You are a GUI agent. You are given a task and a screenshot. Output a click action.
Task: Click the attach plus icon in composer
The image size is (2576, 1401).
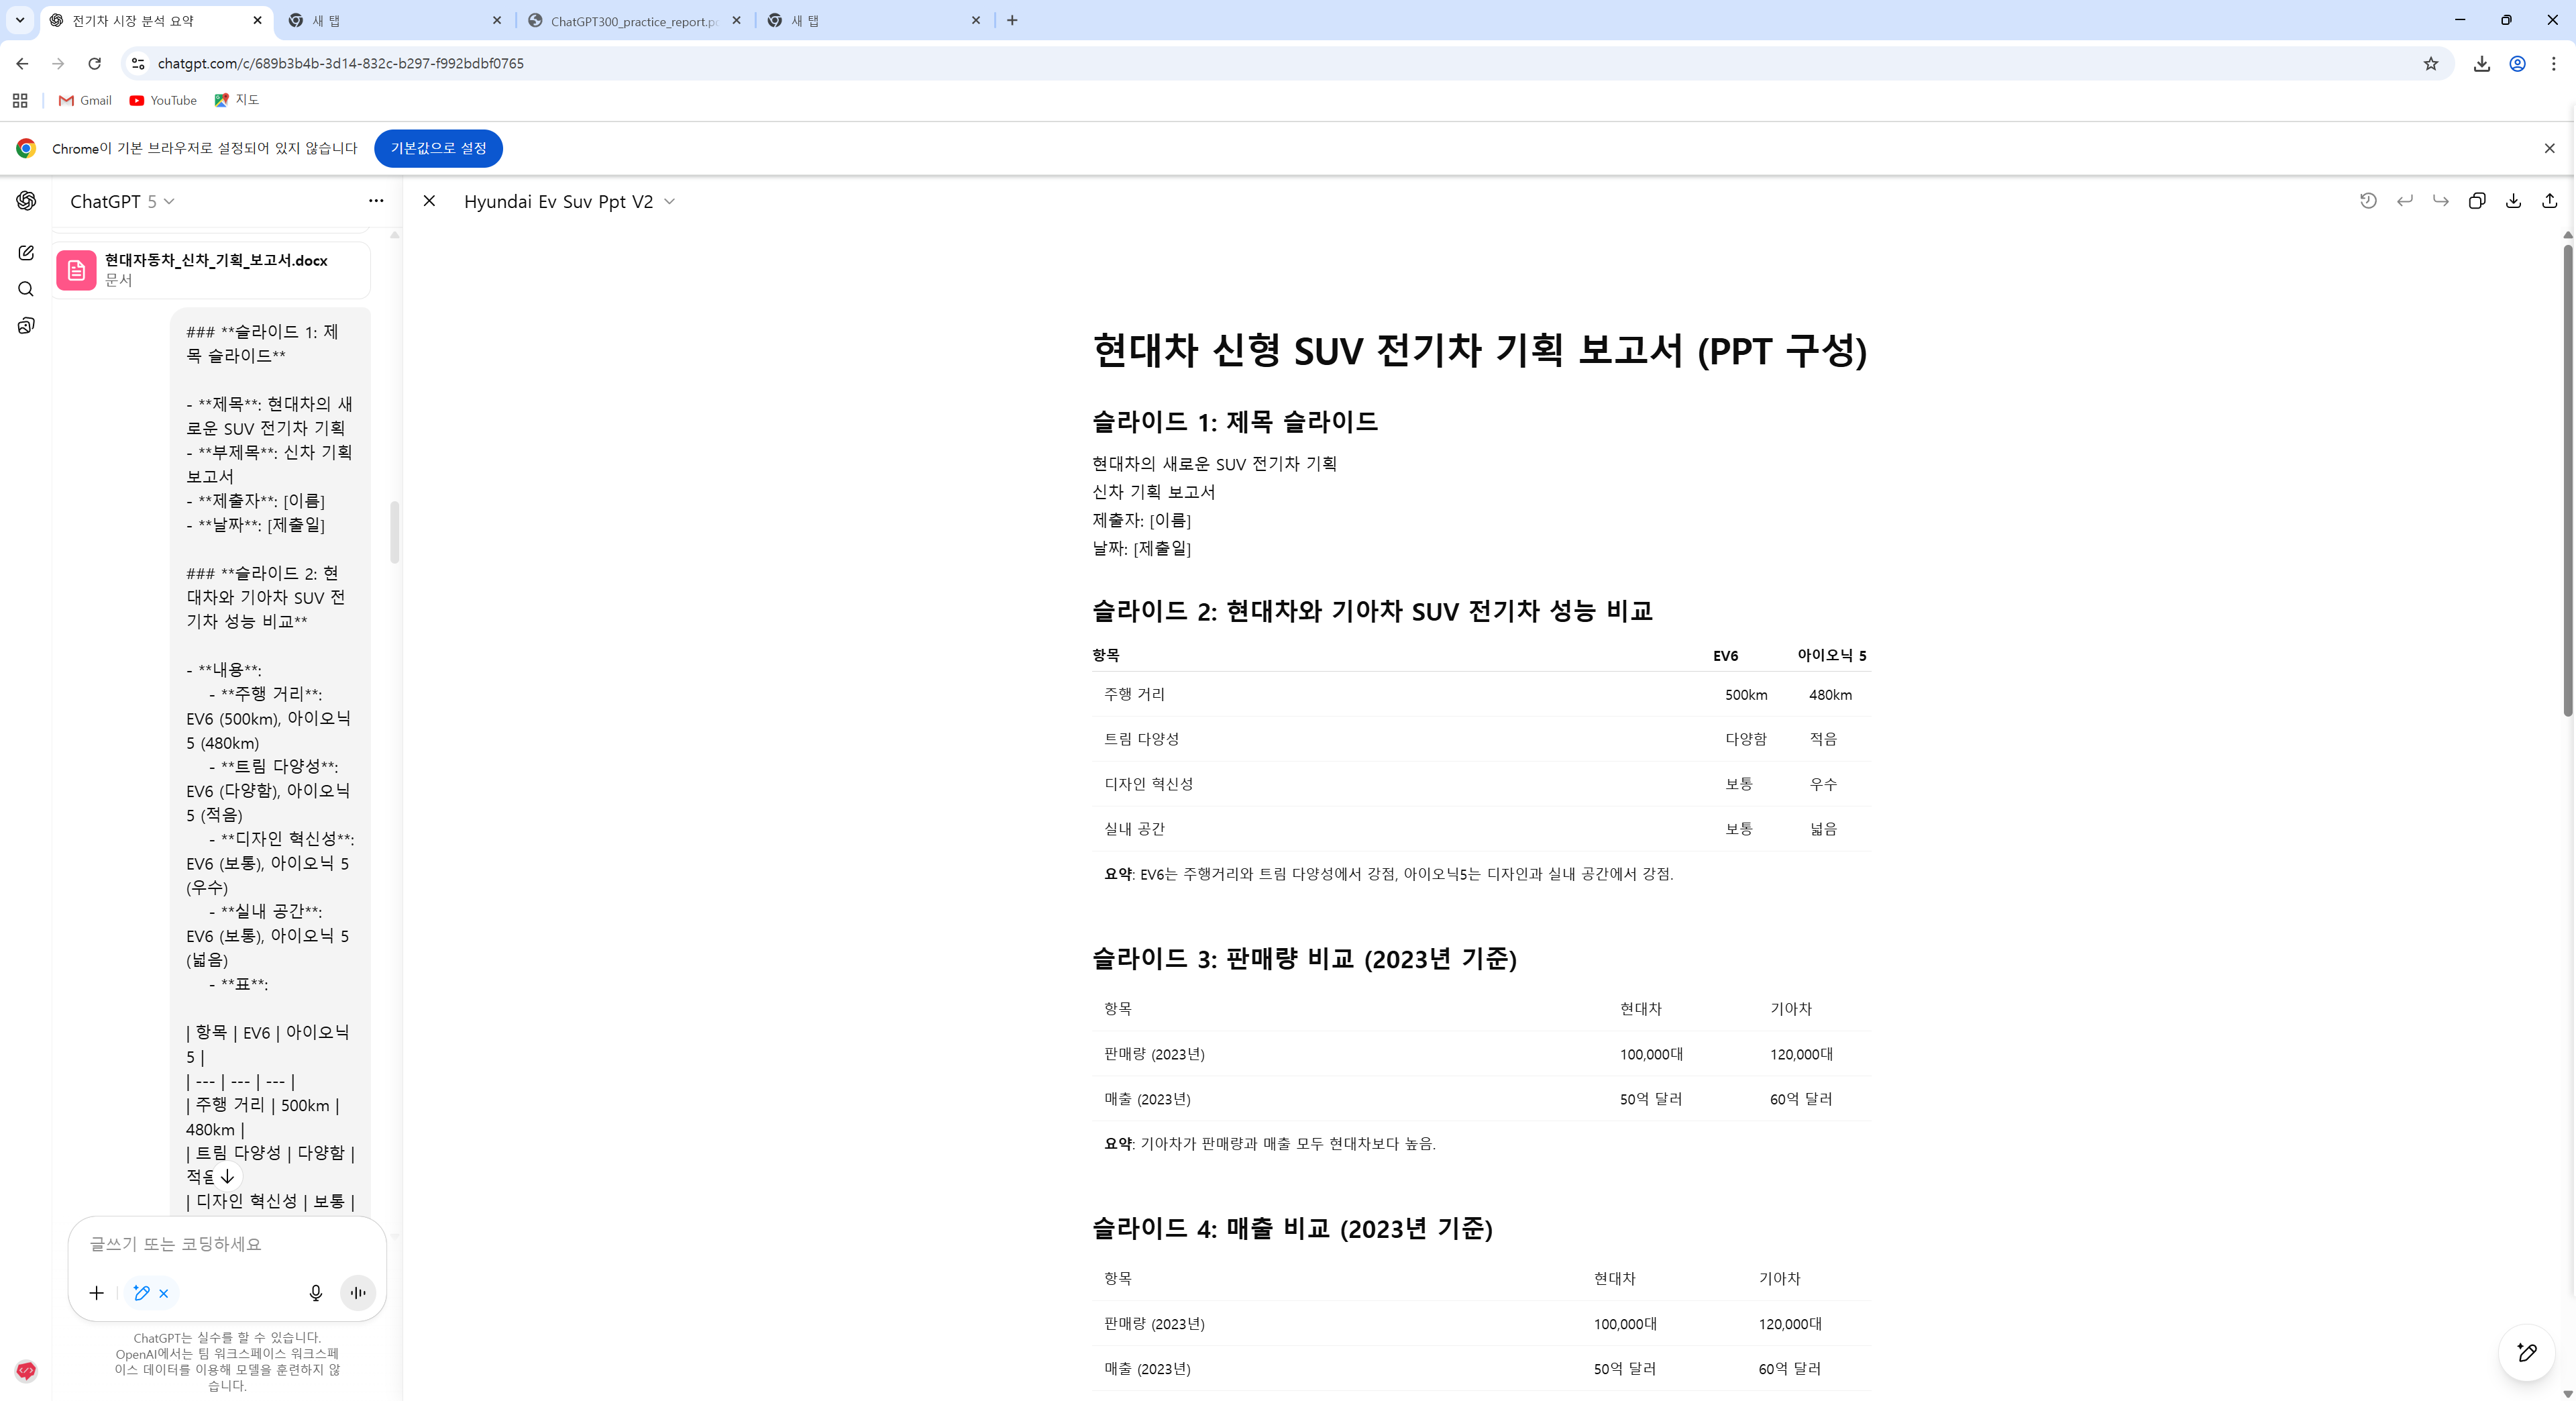point(96,1293)
